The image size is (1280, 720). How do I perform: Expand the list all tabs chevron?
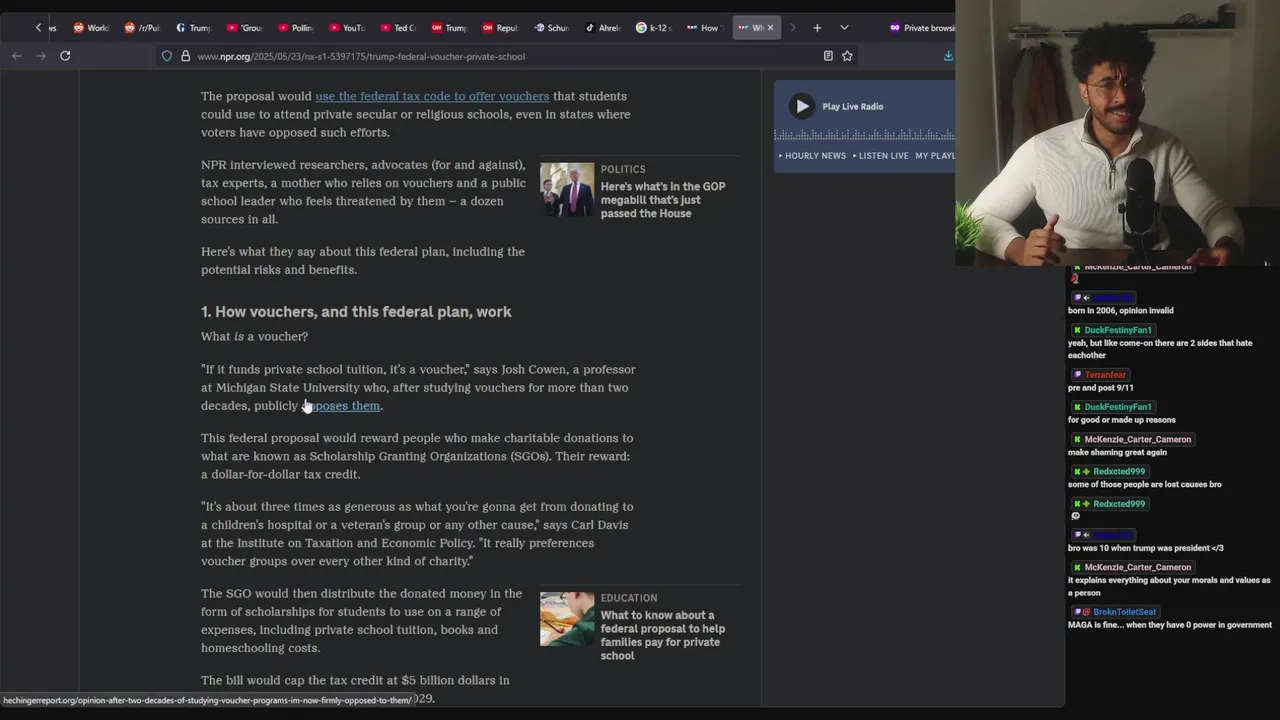(x=844, y=28)
